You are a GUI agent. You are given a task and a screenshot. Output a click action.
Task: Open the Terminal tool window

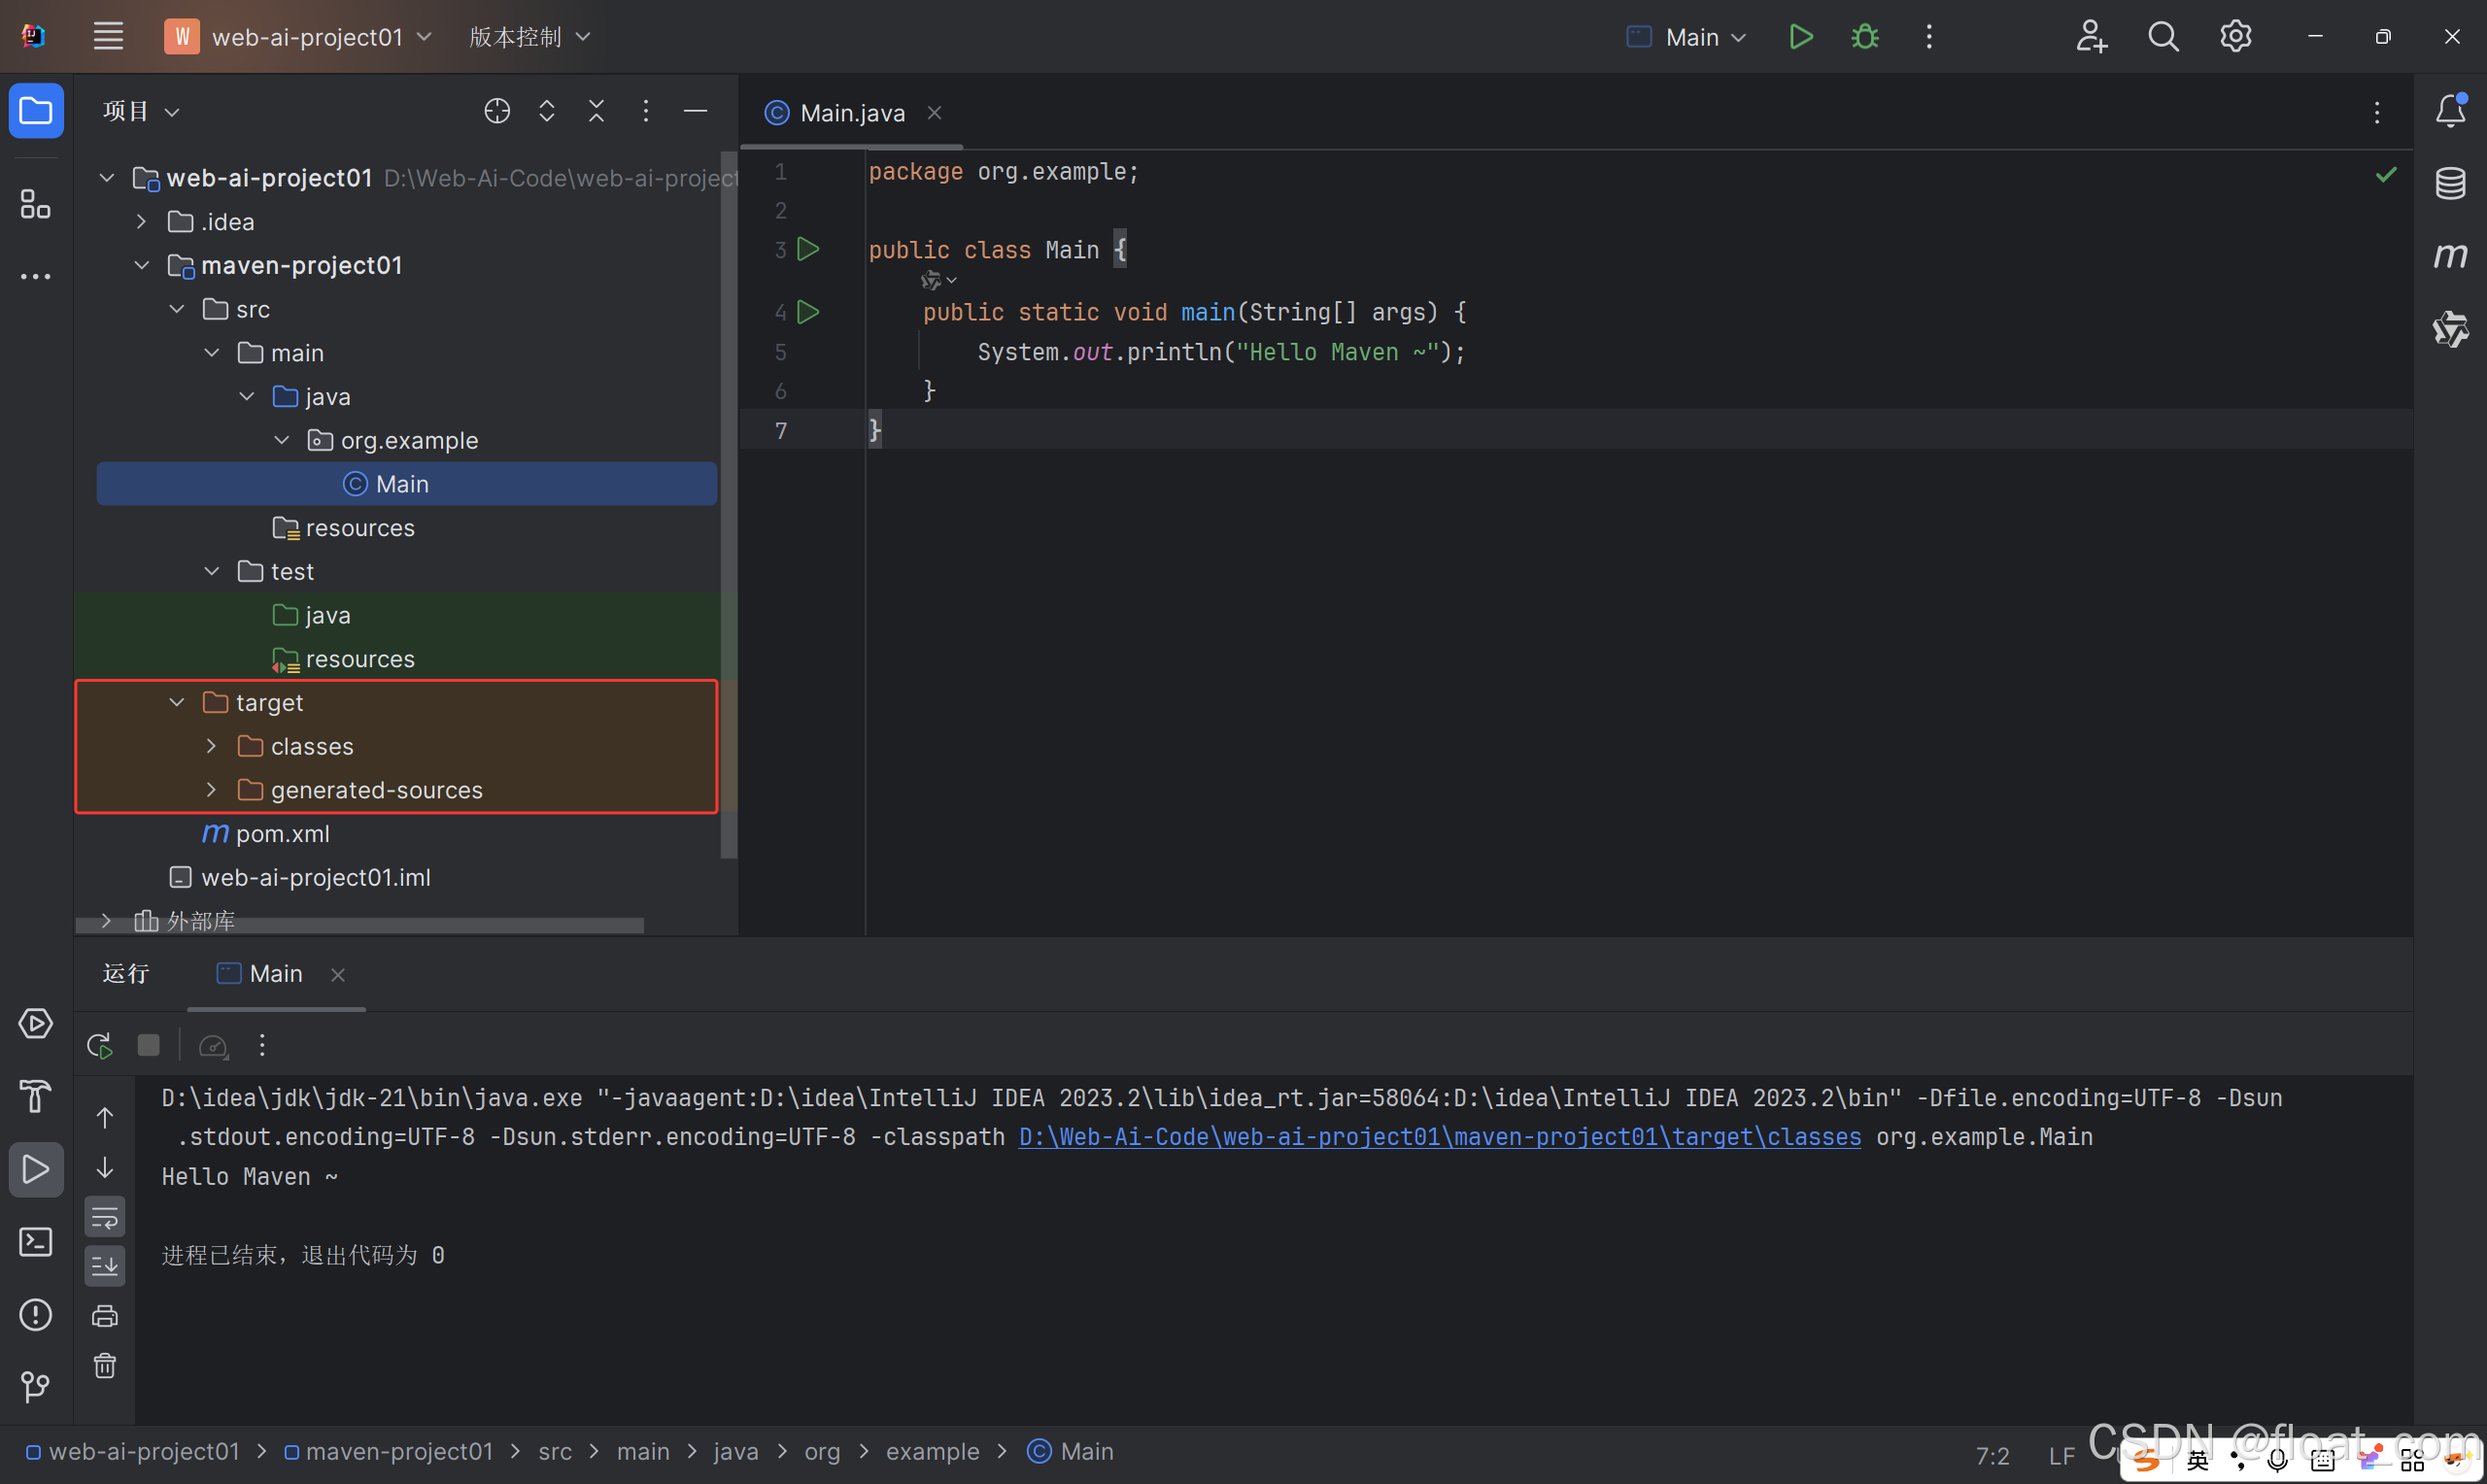(x=35, y=1242)
